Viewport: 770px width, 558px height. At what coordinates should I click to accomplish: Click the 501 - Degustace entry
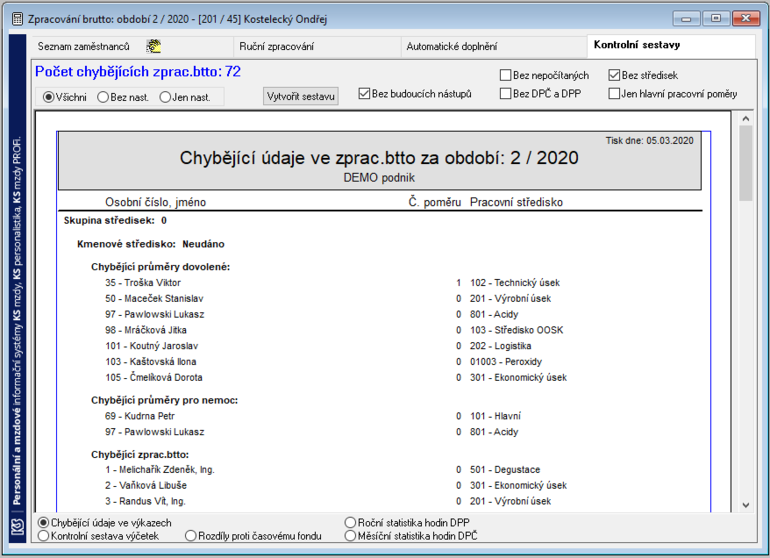tap(505, 470)
